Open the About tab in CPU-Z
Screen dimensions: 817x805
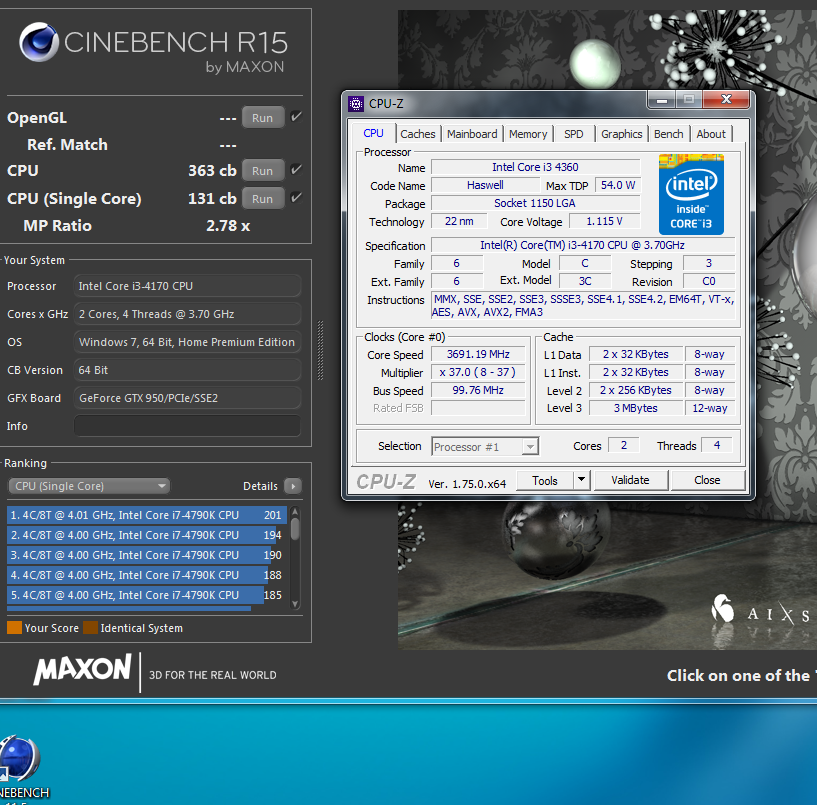click(711, 134)
